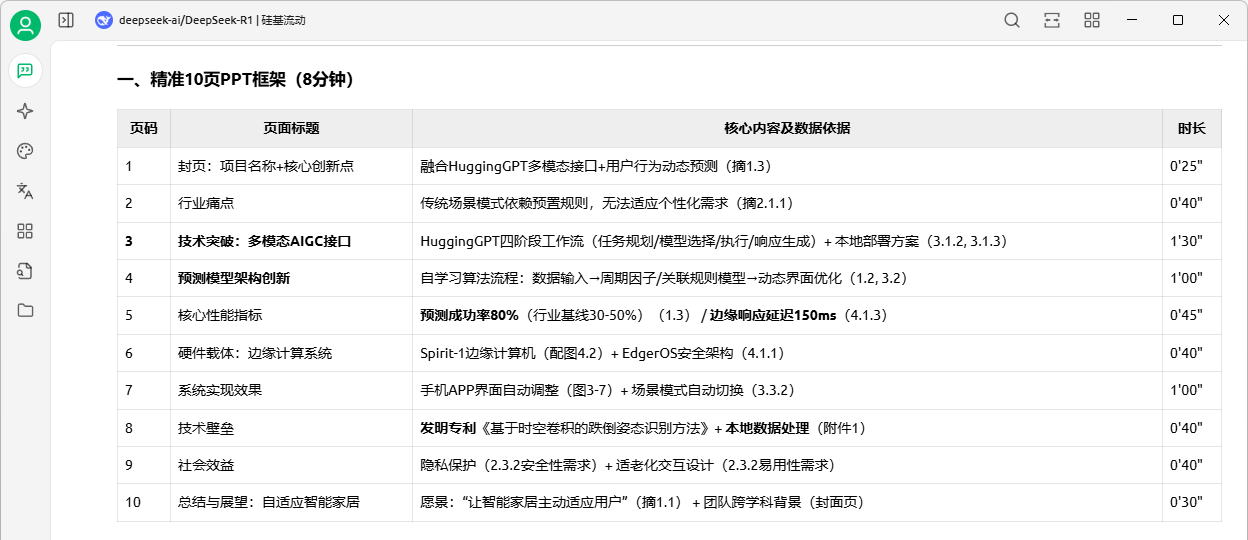
Task: Click text 传统场景模式依赖预置规则
Action: pos(505,203)
